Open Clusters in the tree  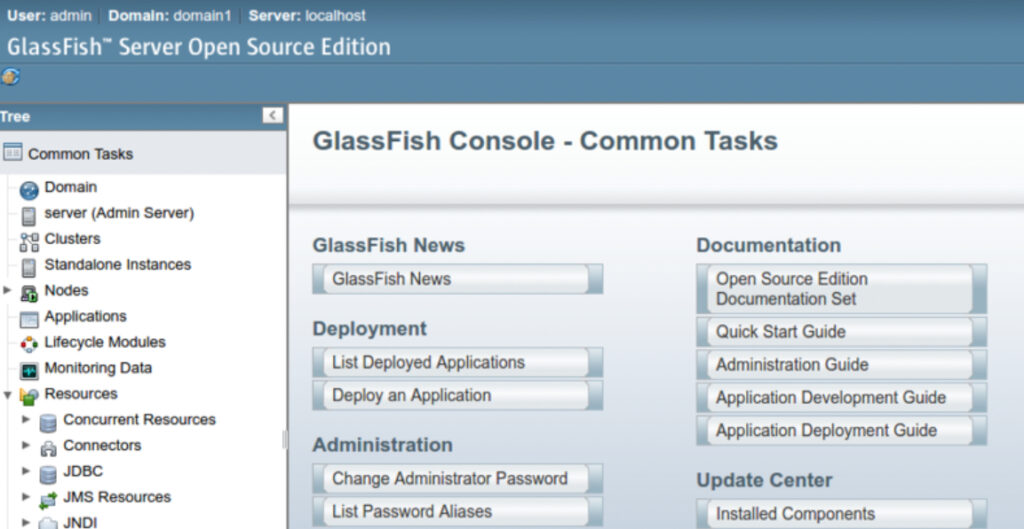tap(72, 238)
